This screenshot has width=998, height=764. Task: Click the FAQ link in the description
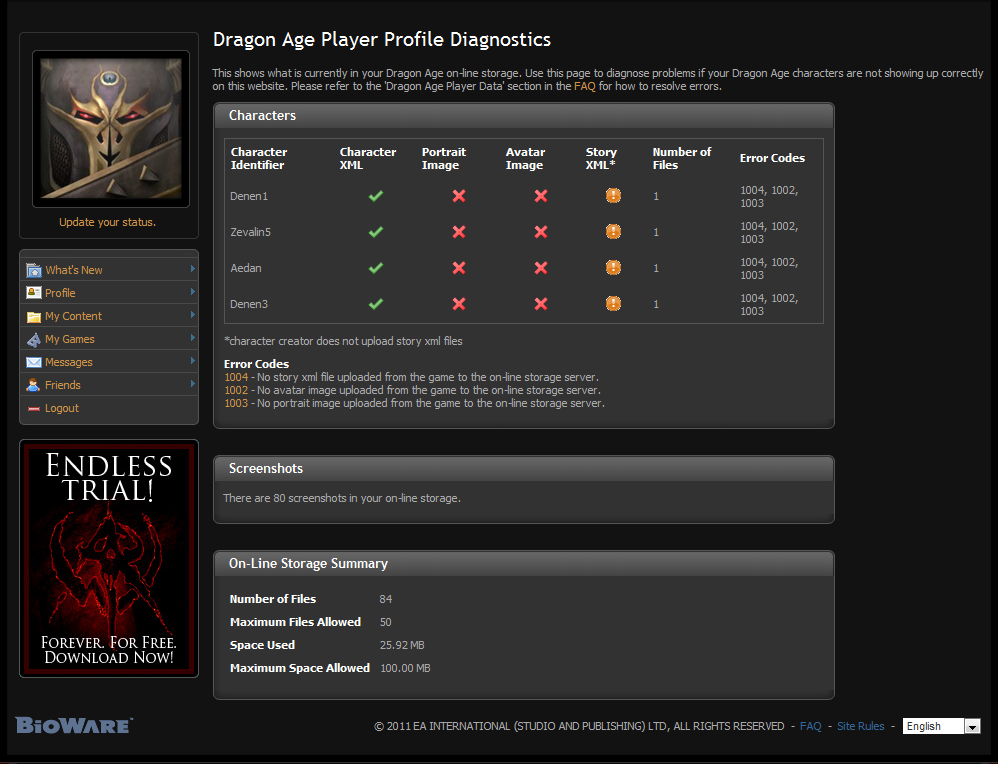584,87
